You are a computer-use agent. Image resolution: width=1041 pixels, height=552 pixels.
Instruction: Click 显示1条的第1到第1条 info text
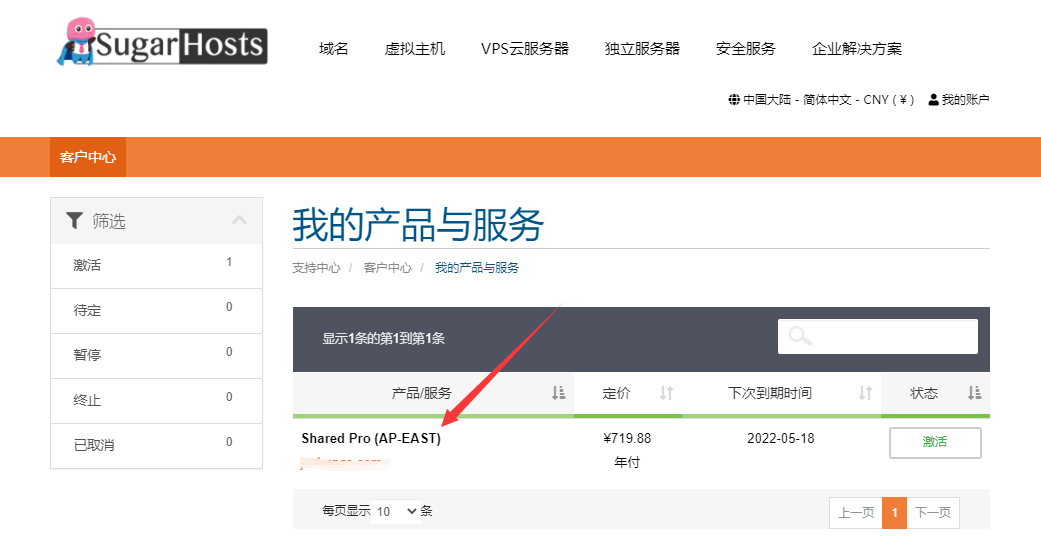pos(384,339)
